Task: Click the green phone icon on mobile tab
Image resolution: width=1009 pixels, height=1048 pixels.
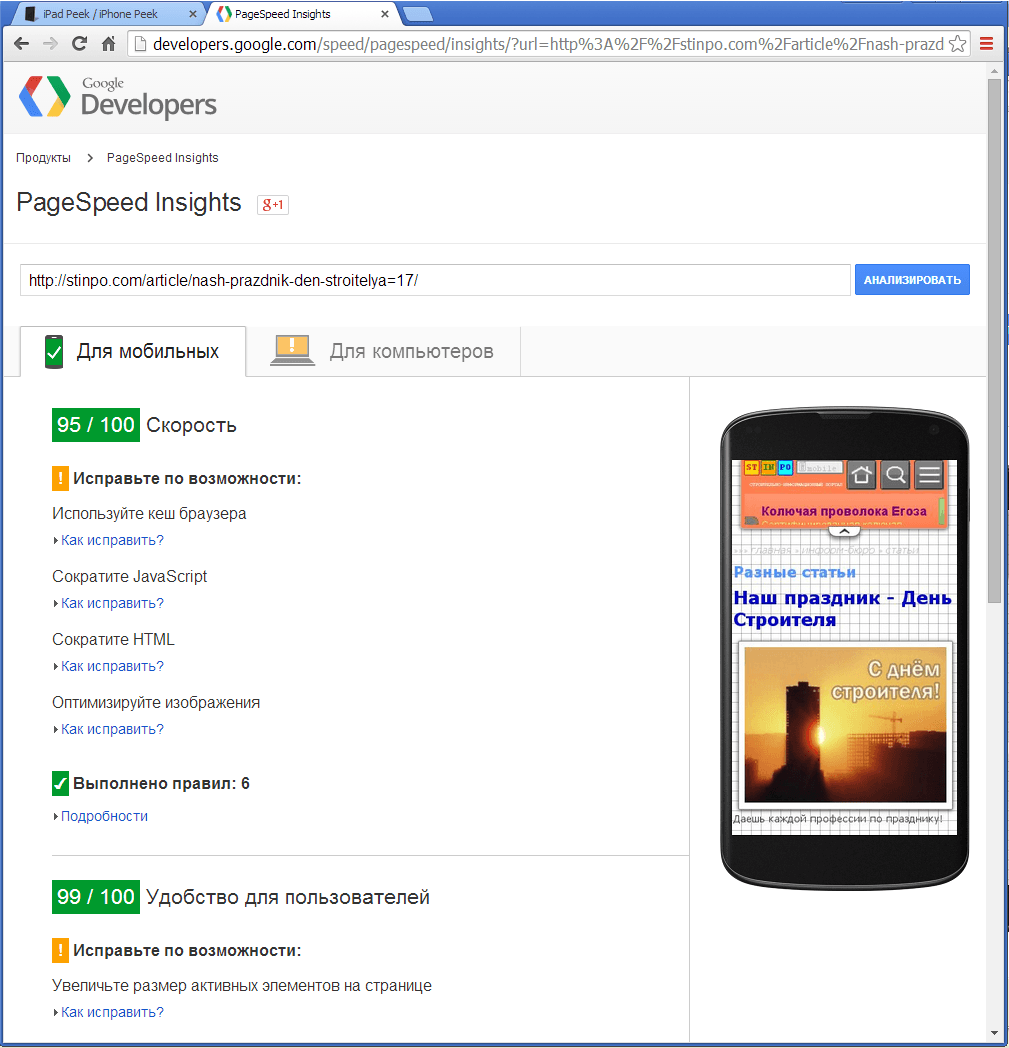Action: coord(54,352)
